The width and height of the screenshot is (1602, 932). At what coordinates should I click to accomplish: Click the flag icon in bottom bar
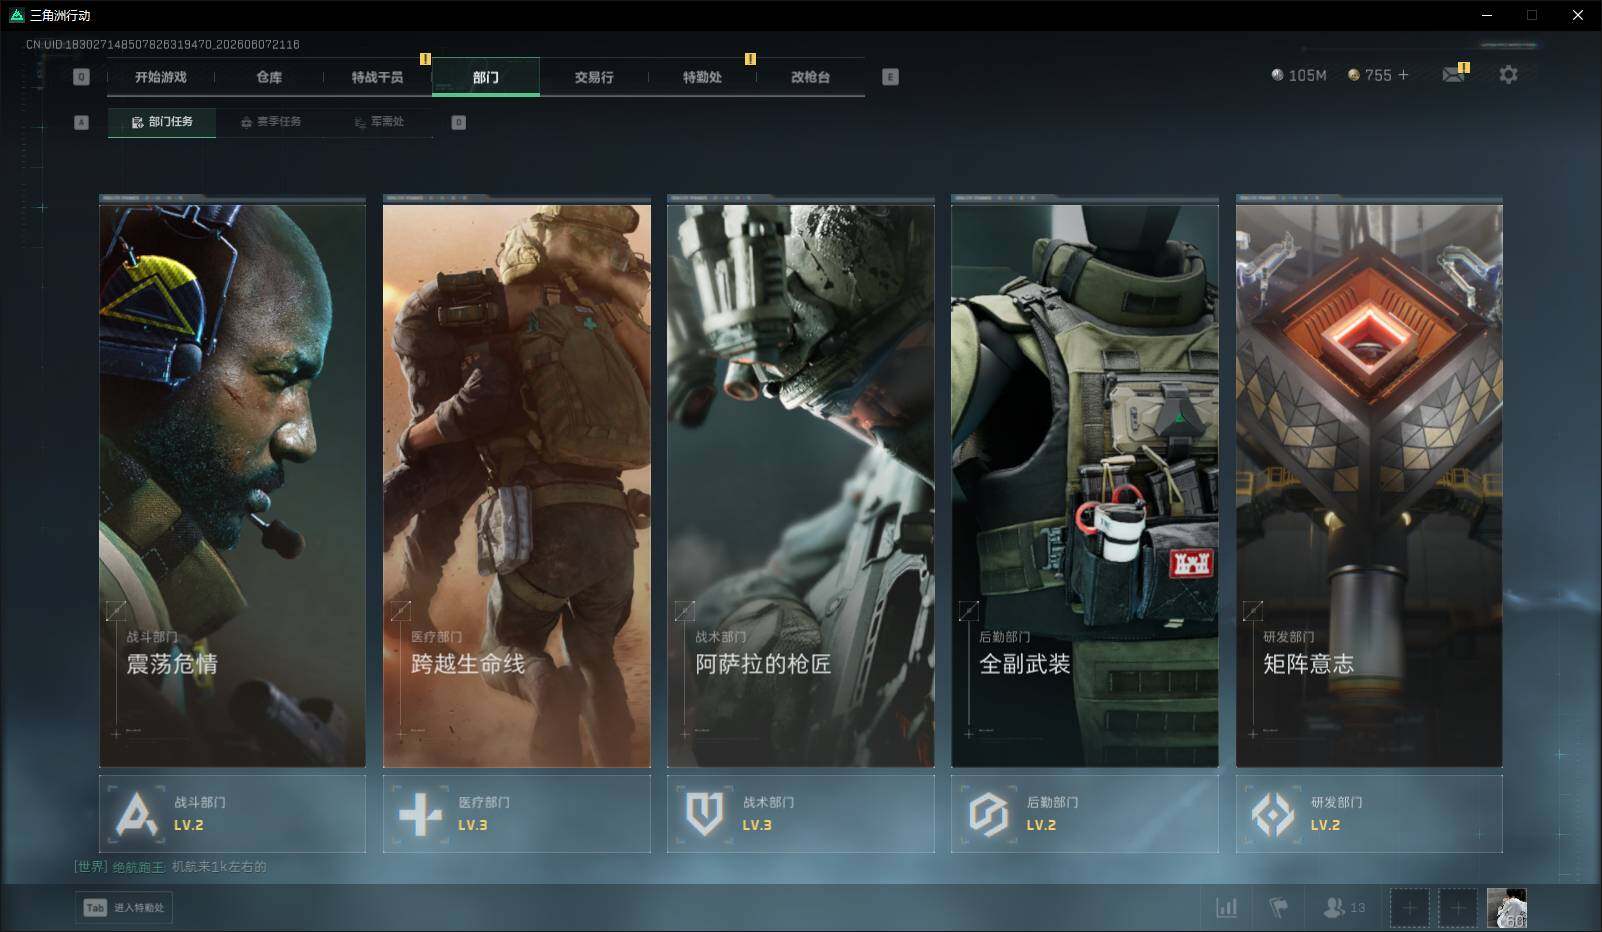tap(1278, 907)
